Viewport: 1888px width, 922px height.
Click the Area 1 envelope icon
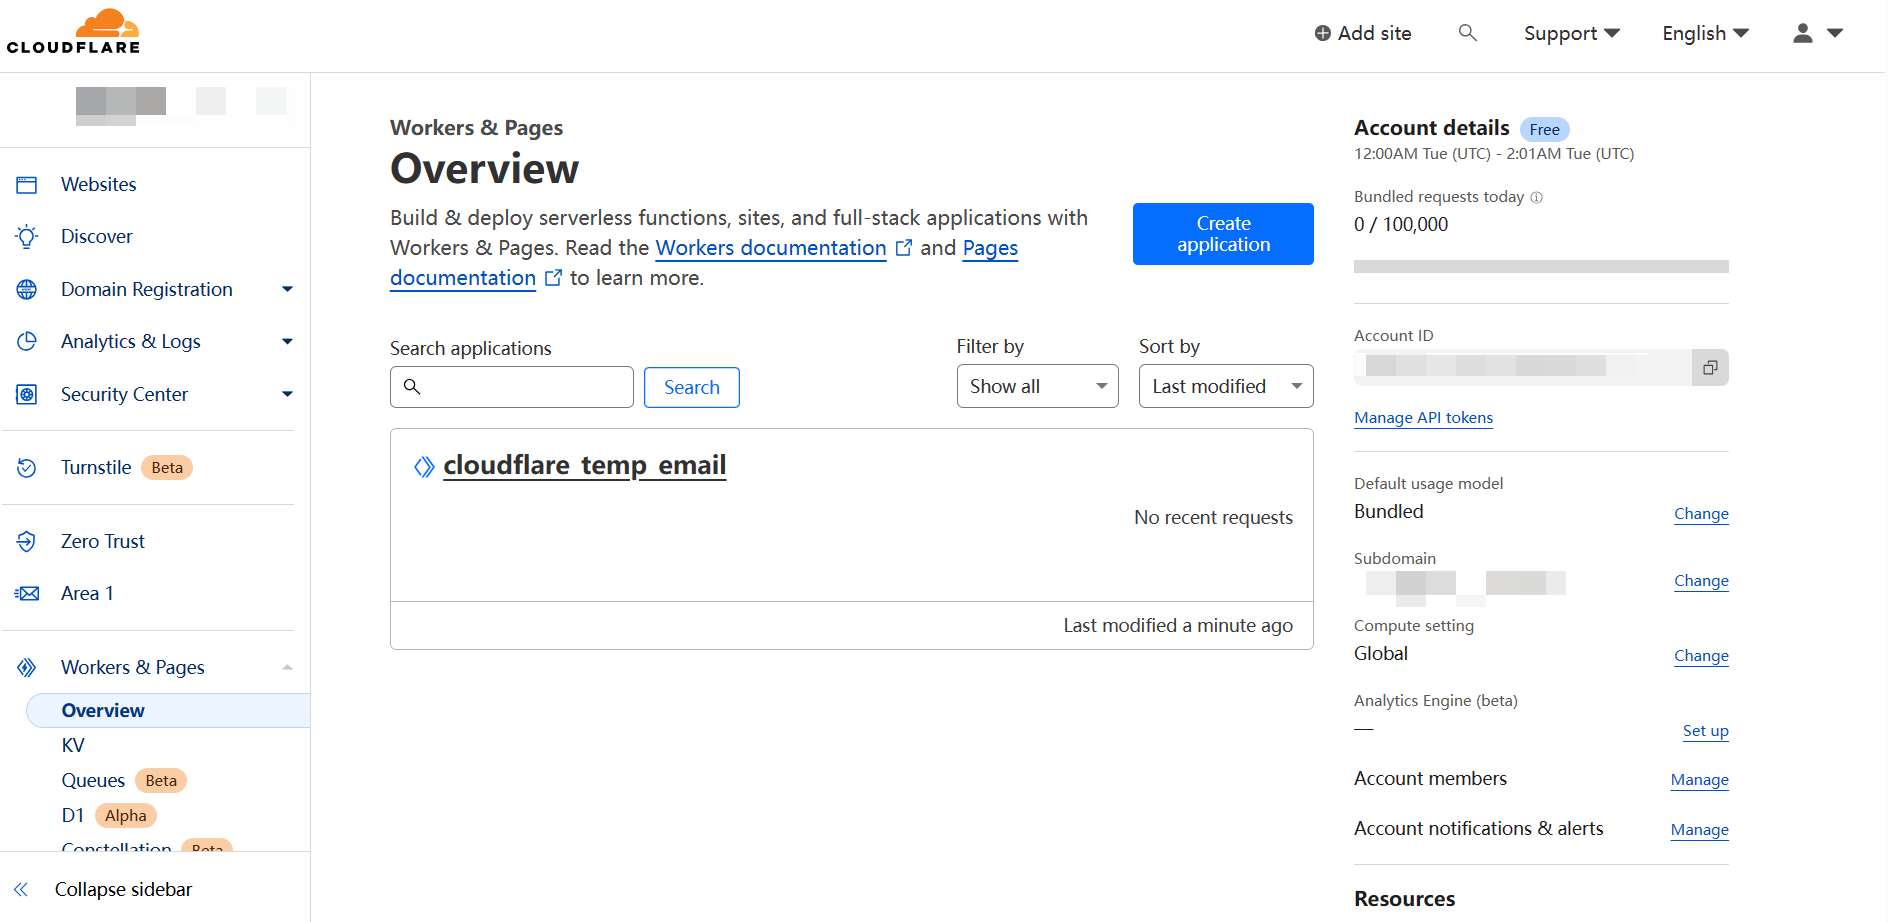pos(27,594)
